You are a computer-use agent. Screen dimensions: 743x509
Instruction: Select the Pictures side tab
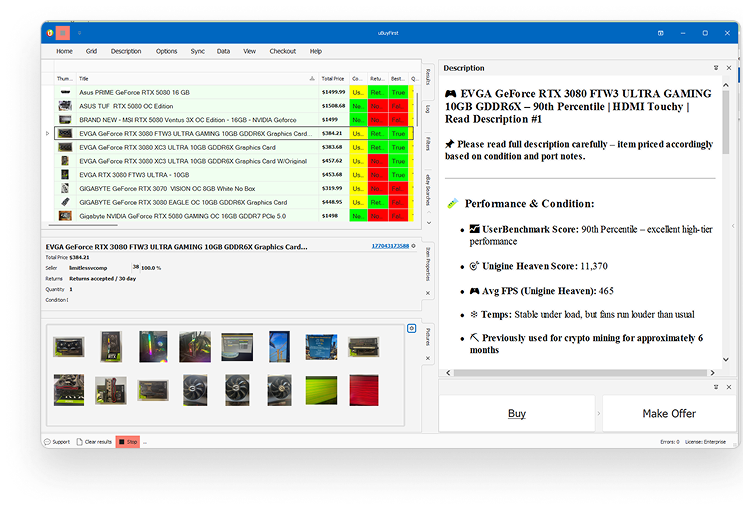428,337
